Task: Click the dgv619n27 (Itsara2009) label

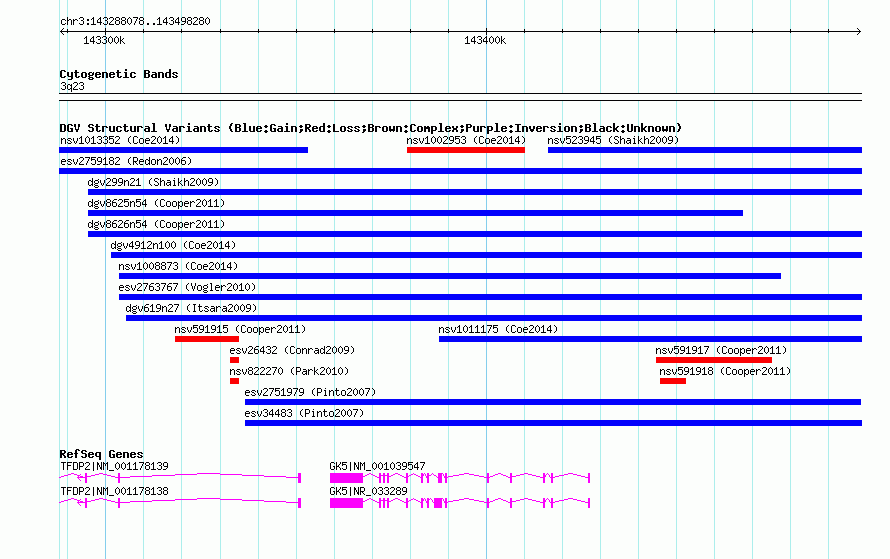Action: 191,308
